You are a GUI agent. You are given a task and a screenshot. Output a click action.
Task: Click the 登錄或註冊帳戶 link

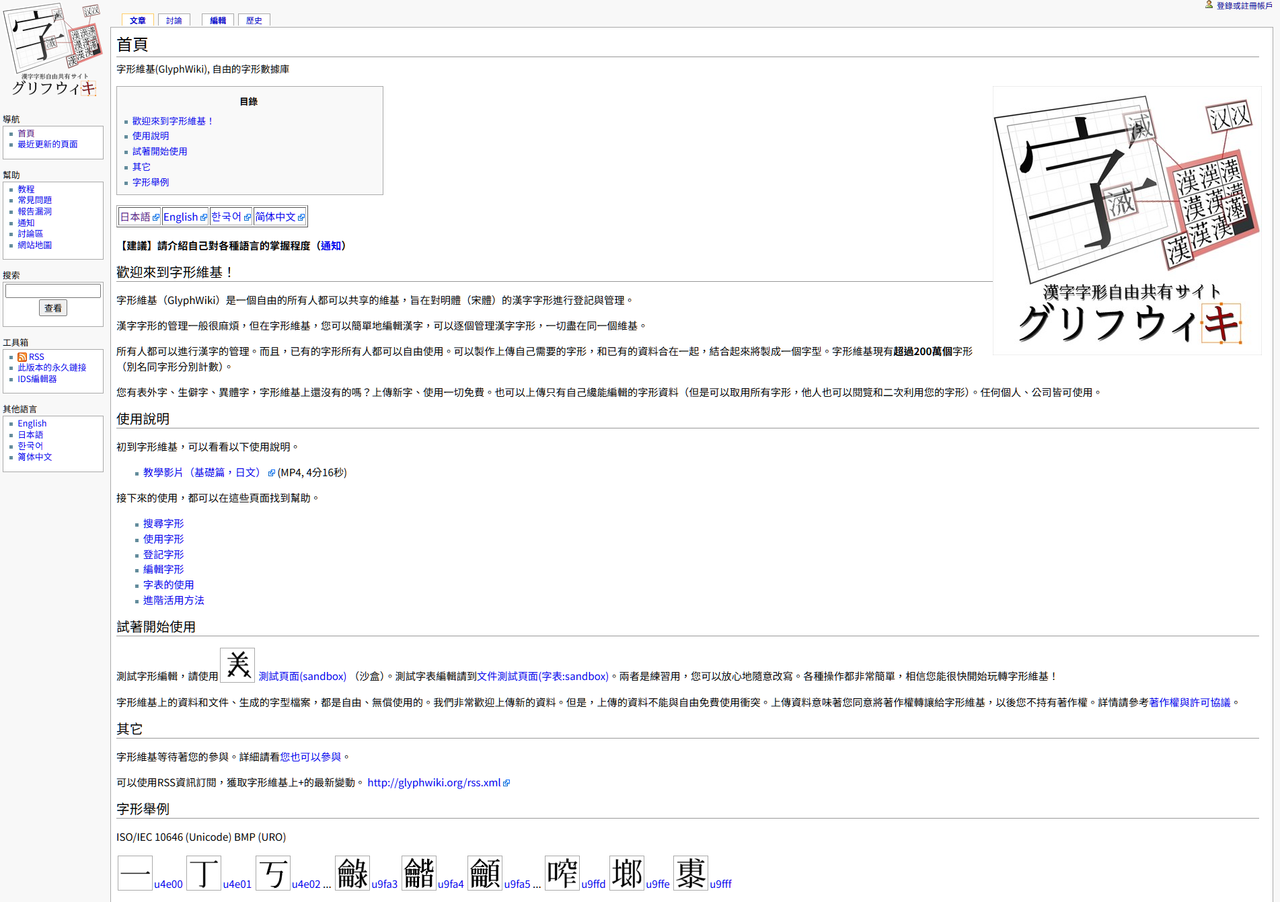[1244, 6]
